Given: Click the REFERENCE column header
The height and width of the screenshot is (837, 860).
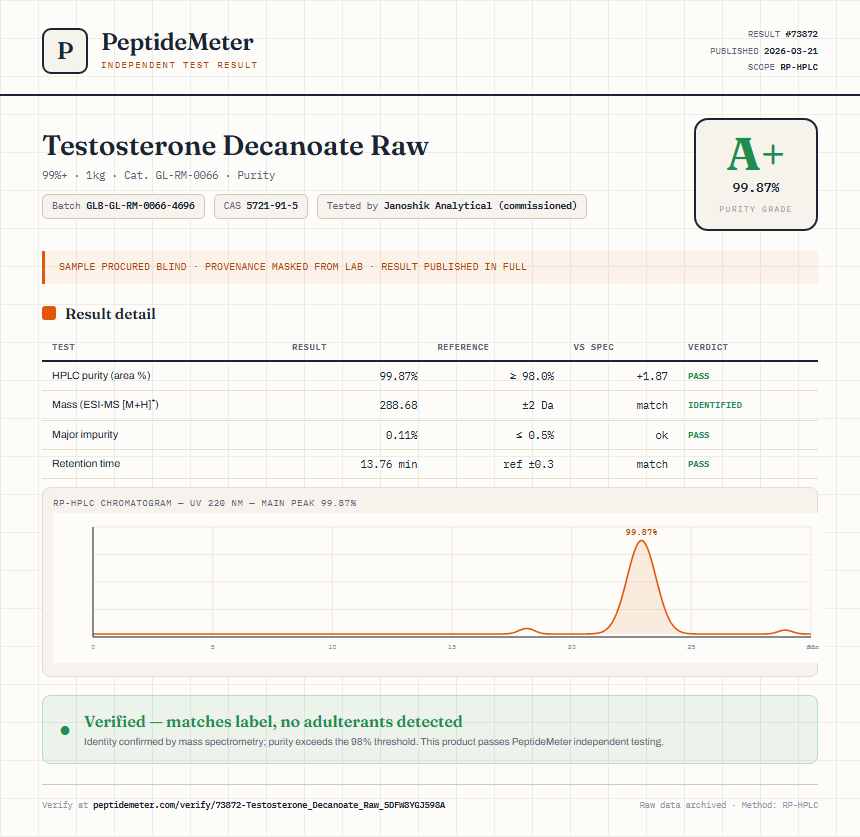Looking at the screenshot, I should (462, 347).
